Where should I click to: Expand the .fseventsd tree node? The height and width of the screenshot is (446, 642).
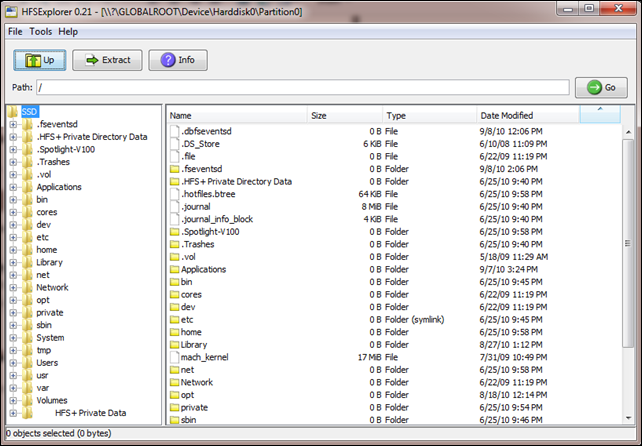point(13,124)
